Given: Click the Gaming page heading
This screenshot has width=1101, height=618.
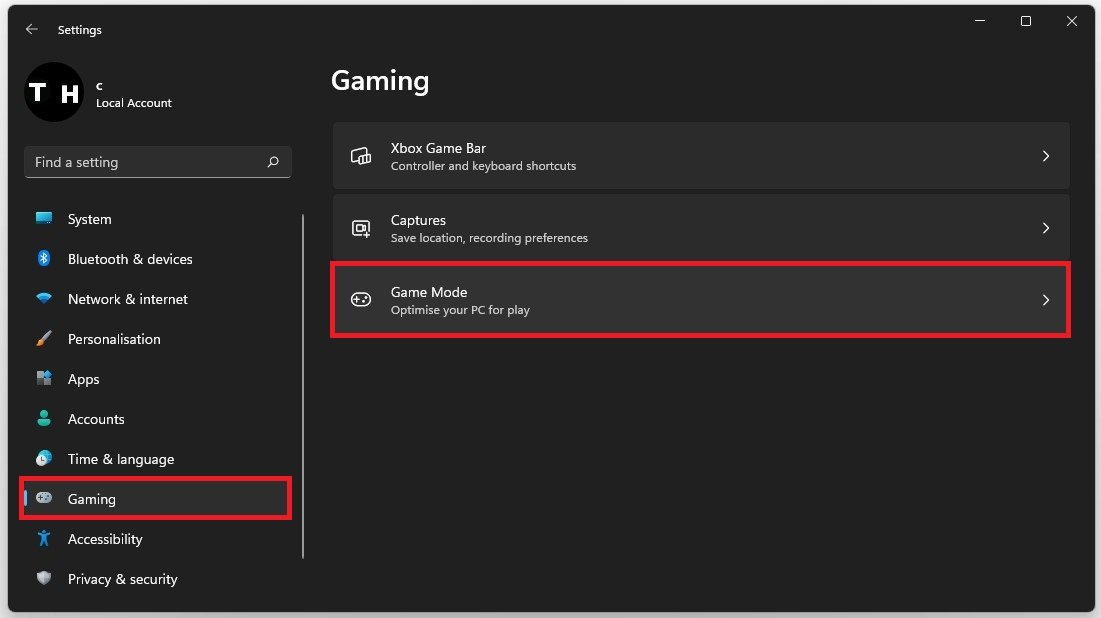Looking at the screenshot, I should [x=380, y=81].
